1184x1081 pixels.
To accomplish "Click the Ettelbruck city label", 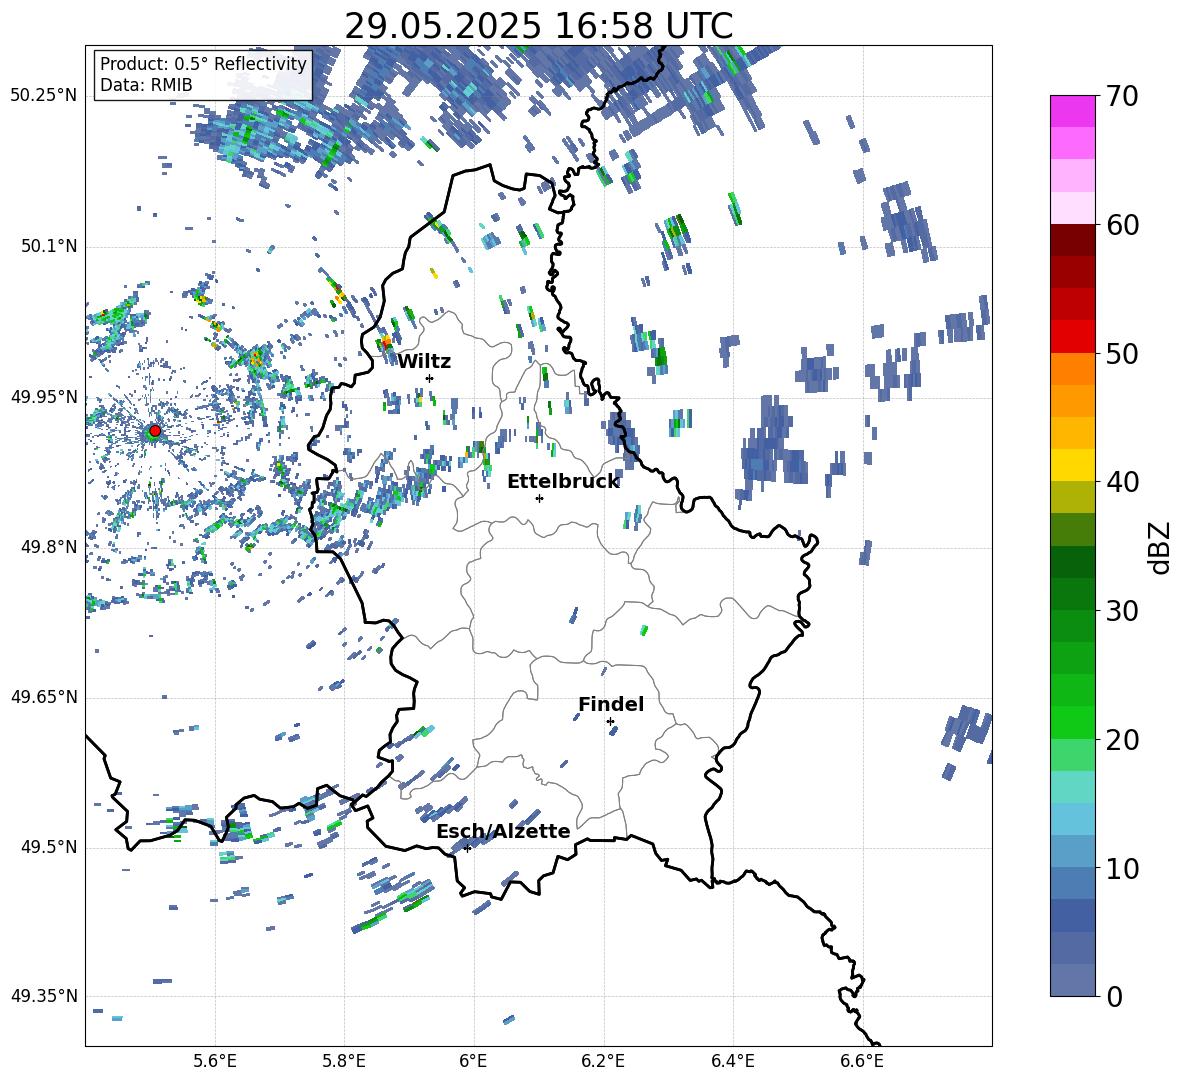I will 563,482.
